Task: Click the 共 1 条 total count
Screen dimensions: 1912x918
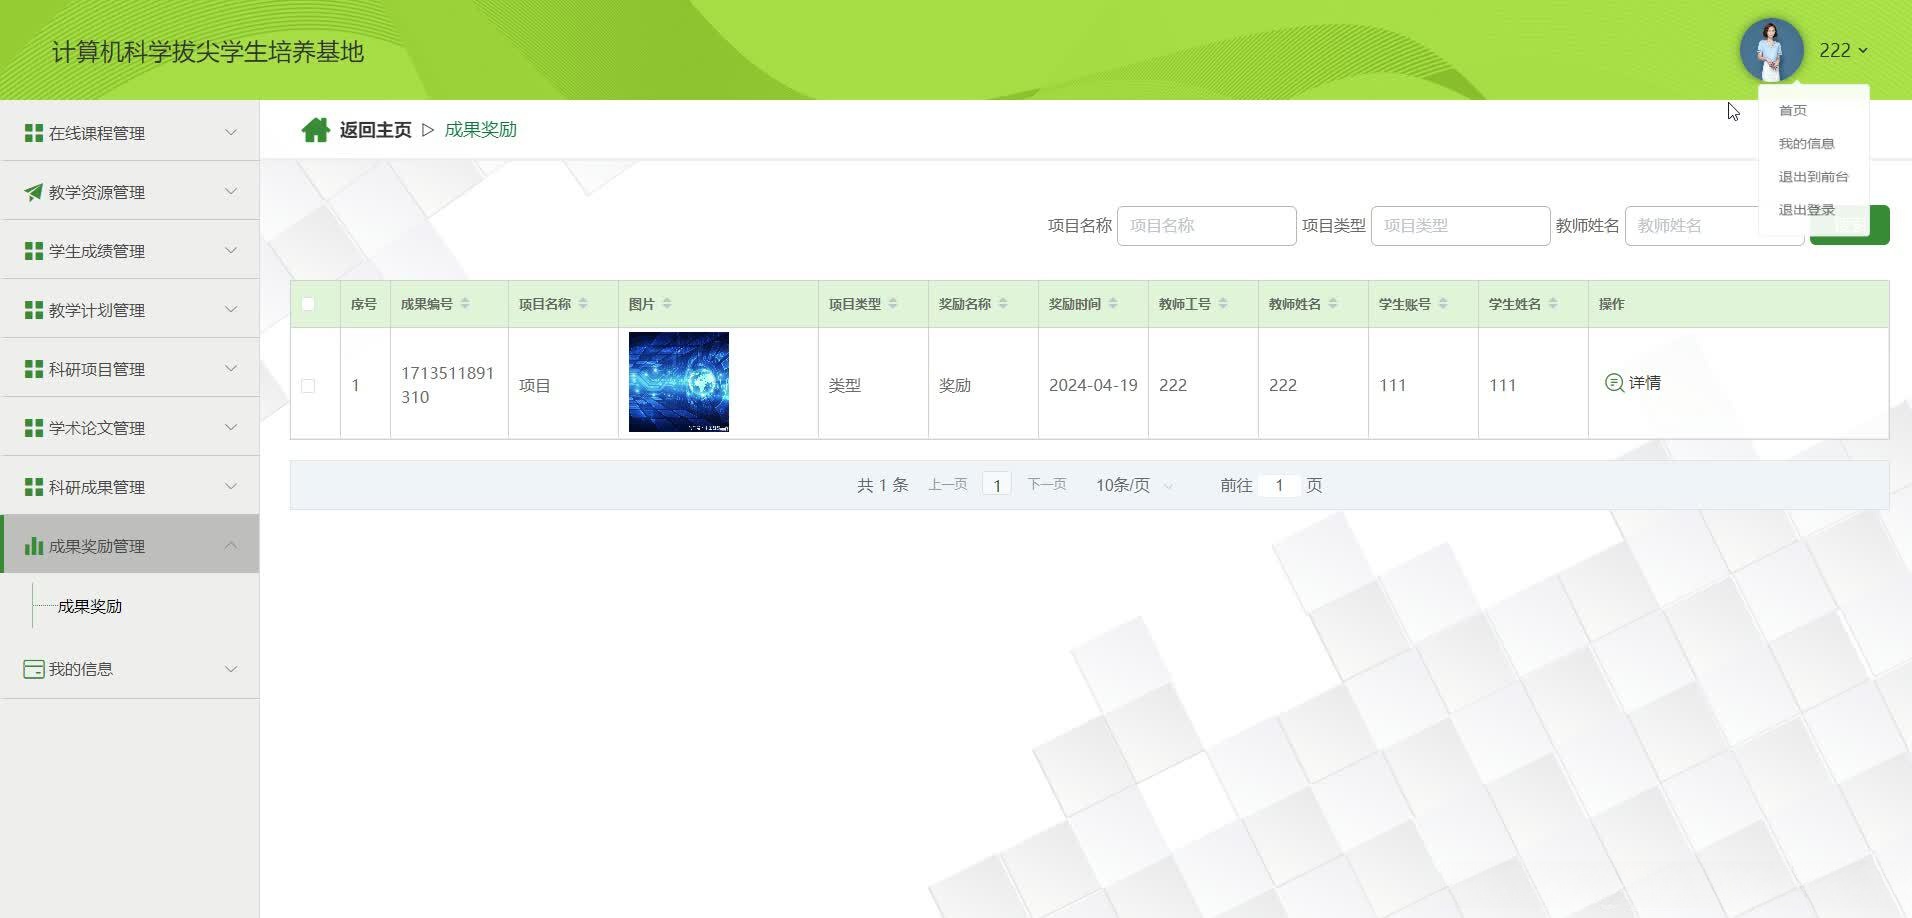Action: [882, 485]
